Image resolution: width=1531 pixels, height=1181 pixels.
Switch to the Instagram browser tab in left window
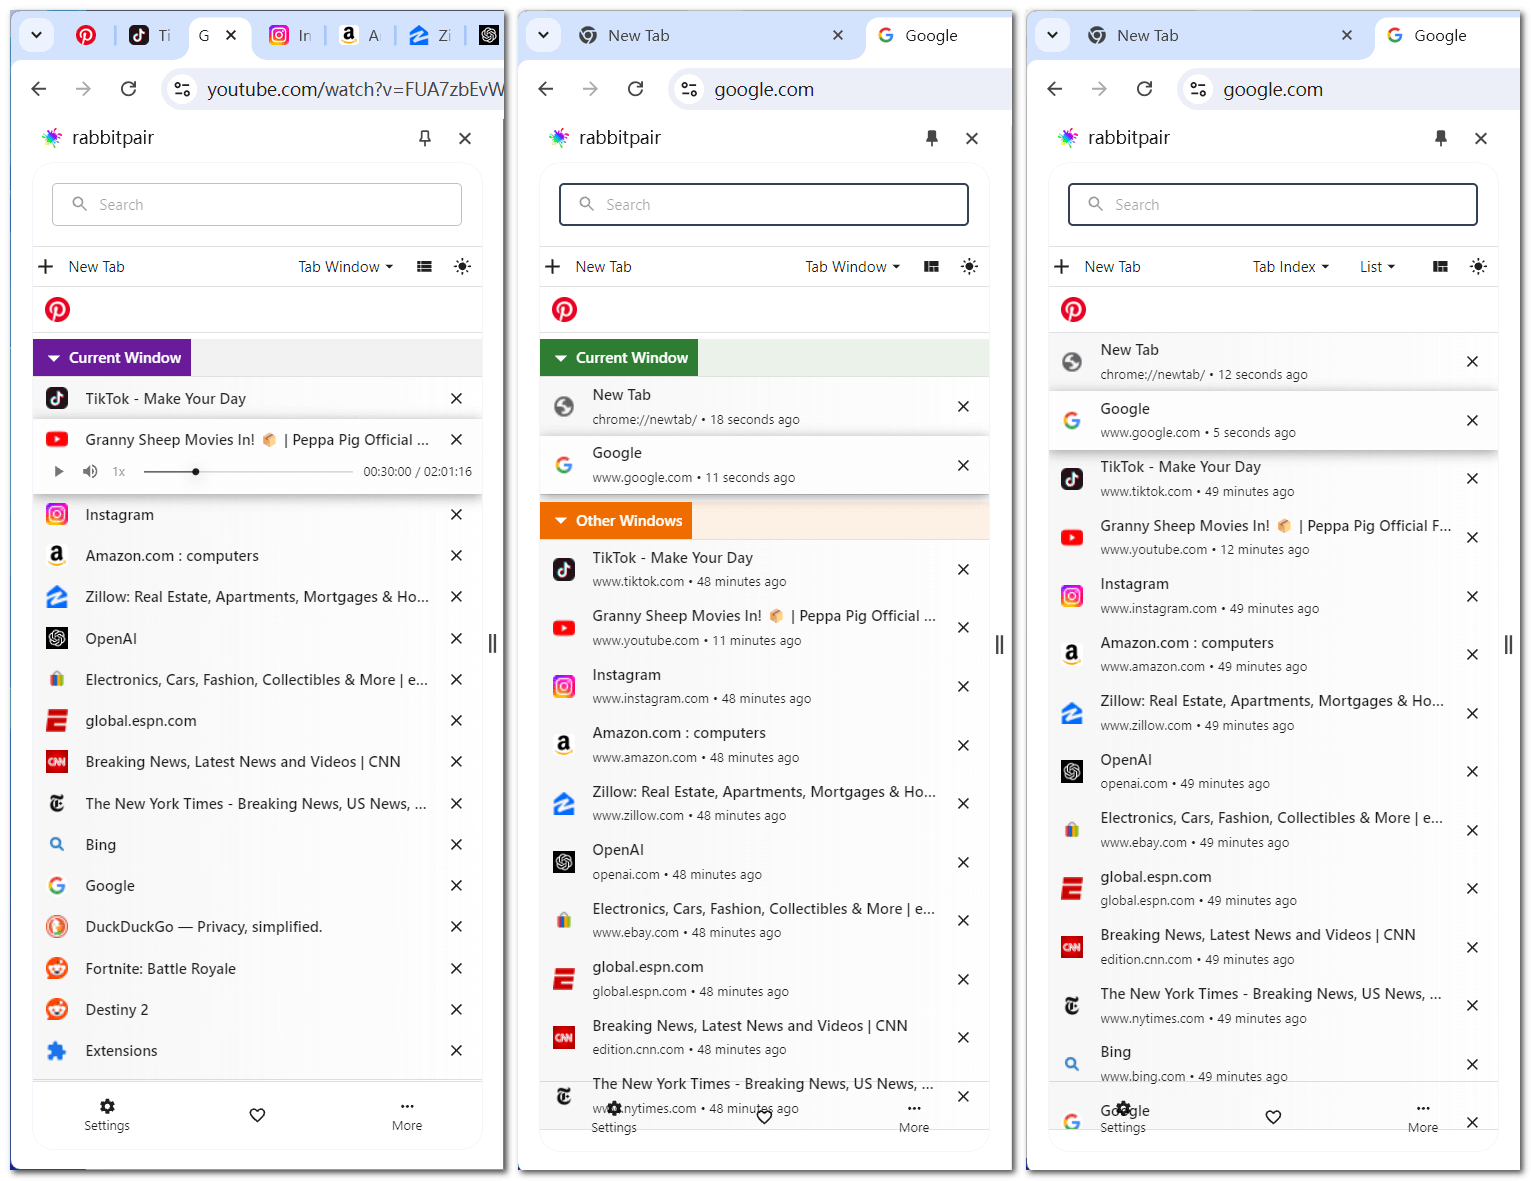290,35
